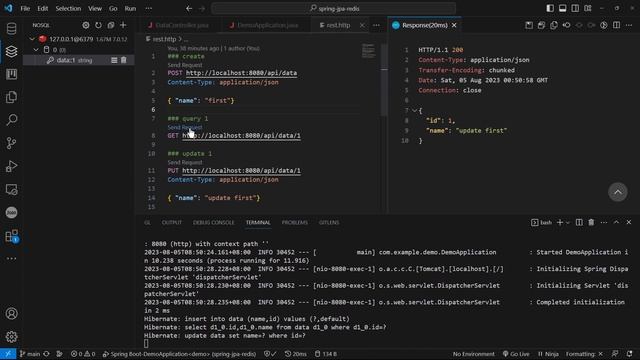Click the spring-jpa-redis command center search
The width and height of the screenshot is (640, 360).
333,8
